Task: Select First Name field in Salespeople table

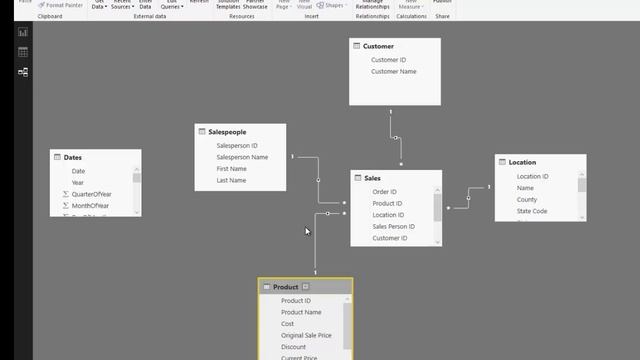Action: point(231,169)
